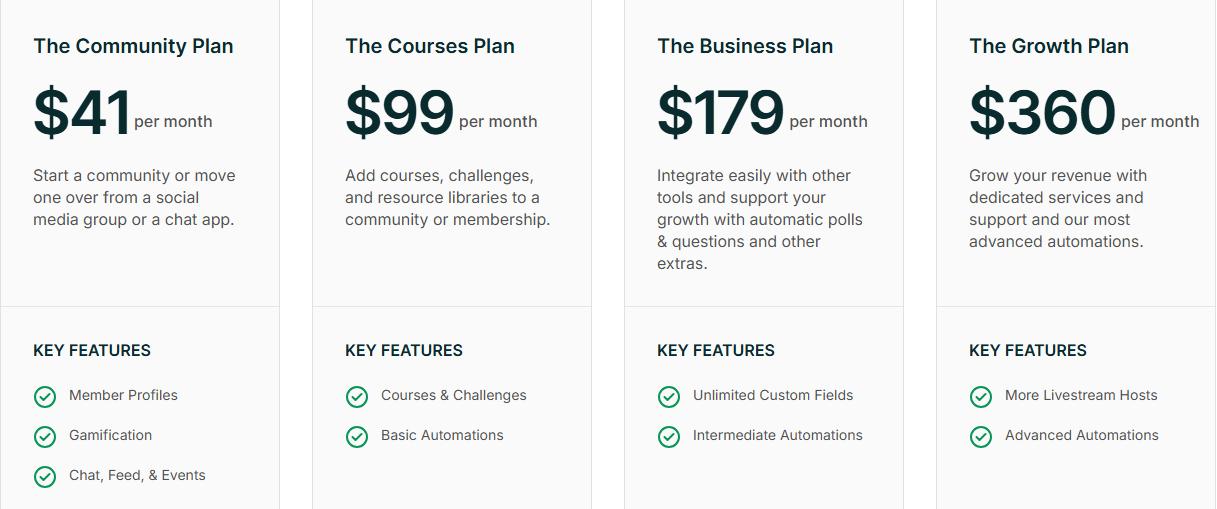Click the checkmark beside Advanced Automations
The height and width of the screenshot is (509, 1217).
pos(981,437)
